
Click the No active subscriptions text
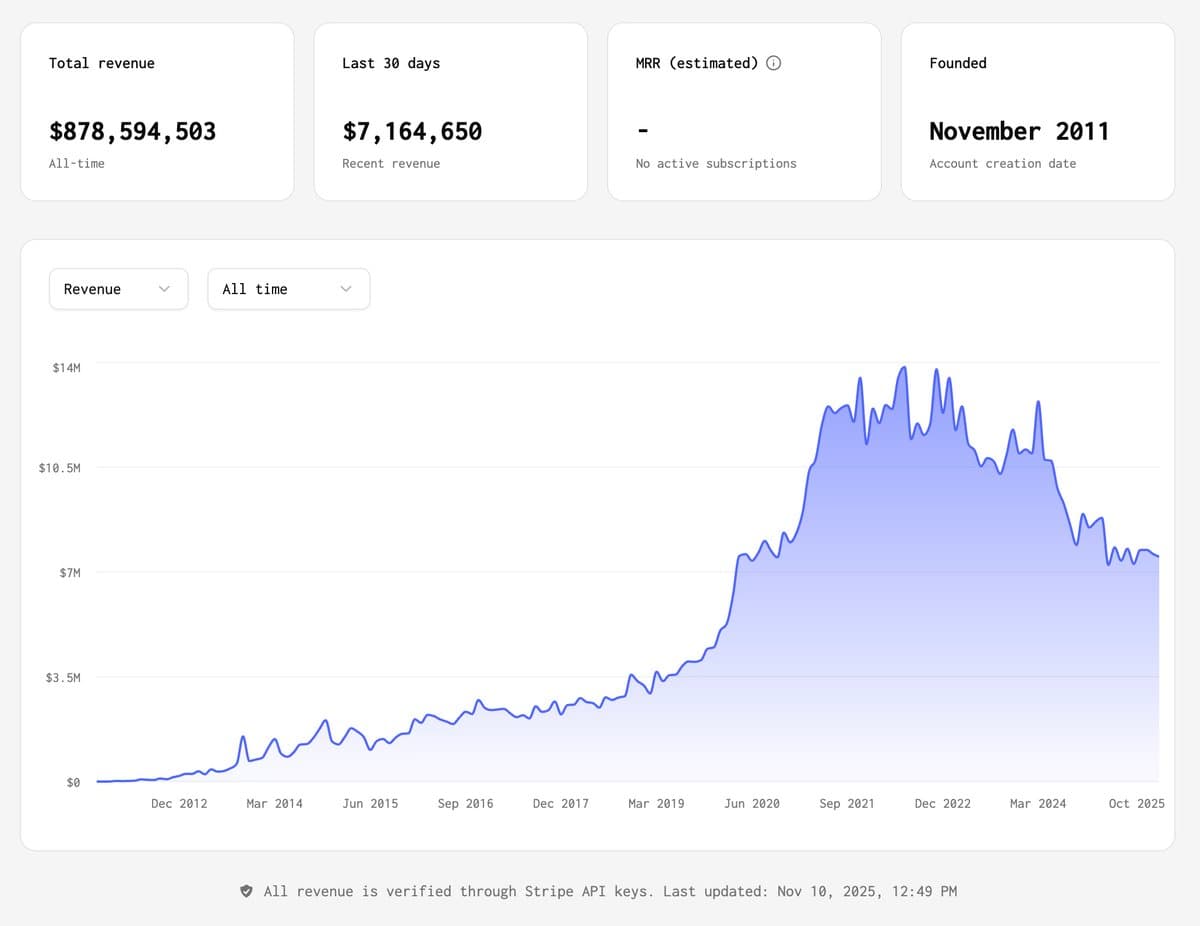pos(716,163)
